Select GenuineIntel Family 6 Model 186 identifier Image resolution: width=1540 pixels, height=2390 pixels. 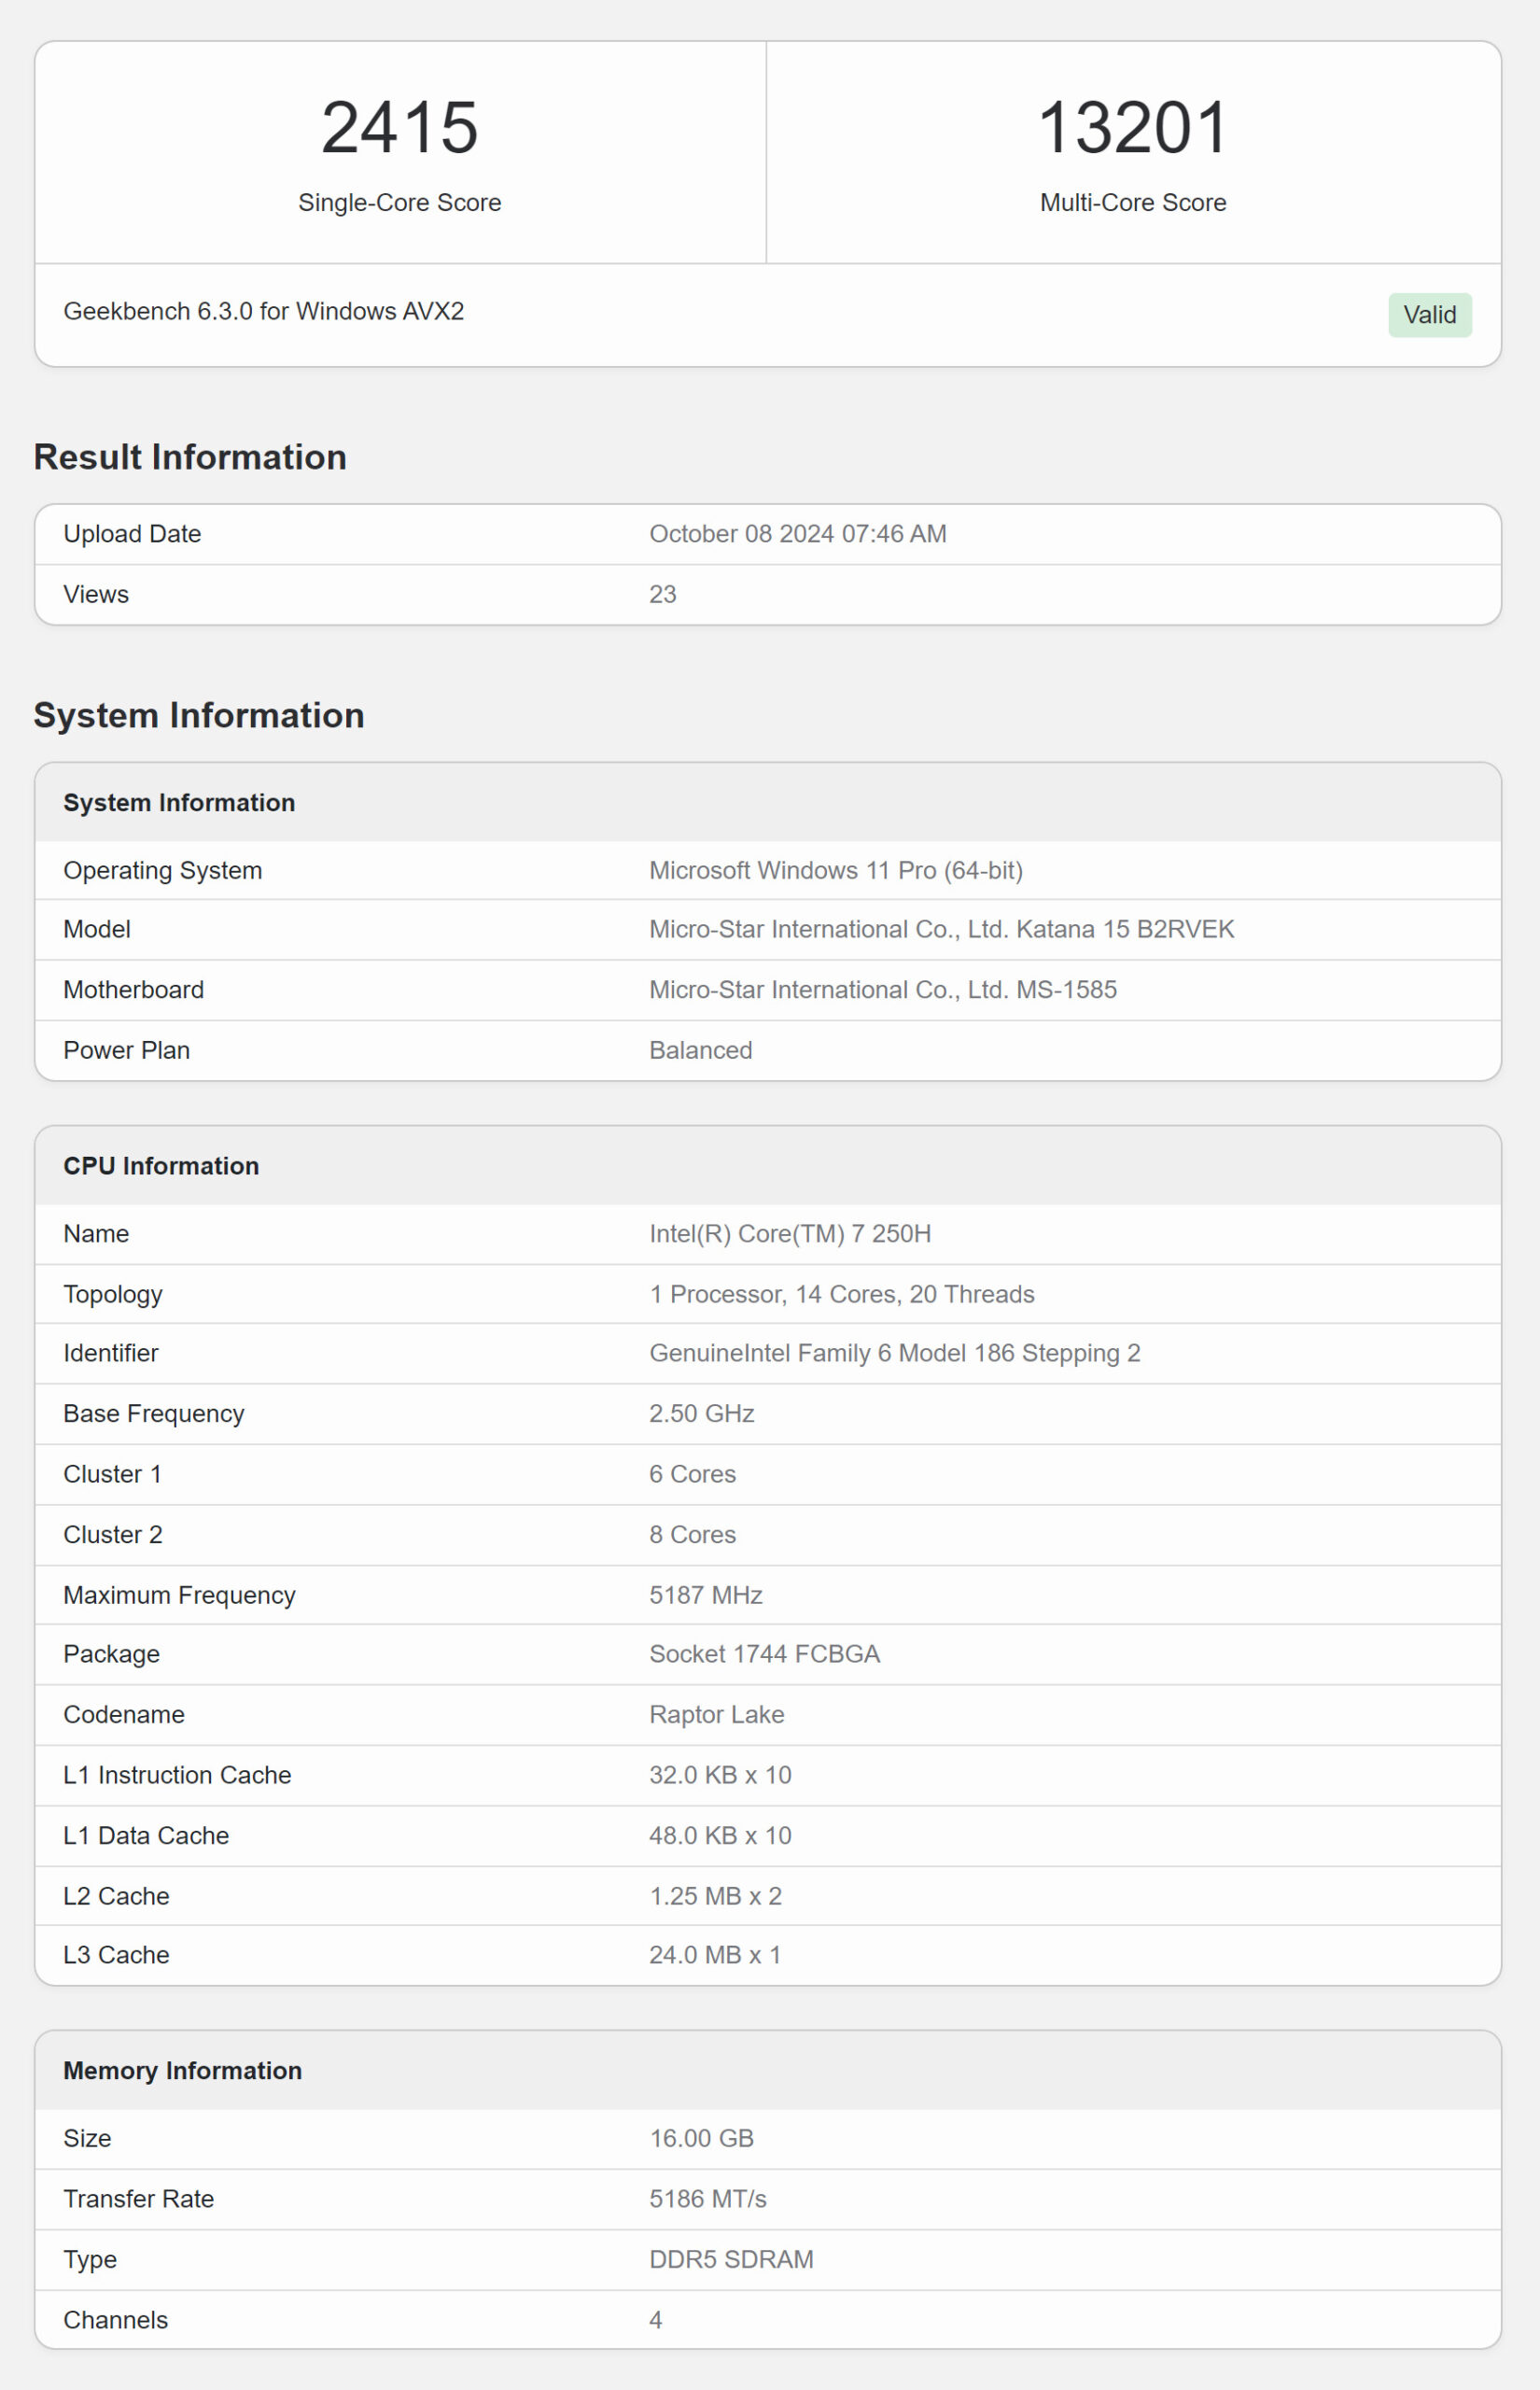pos(894,1353)
